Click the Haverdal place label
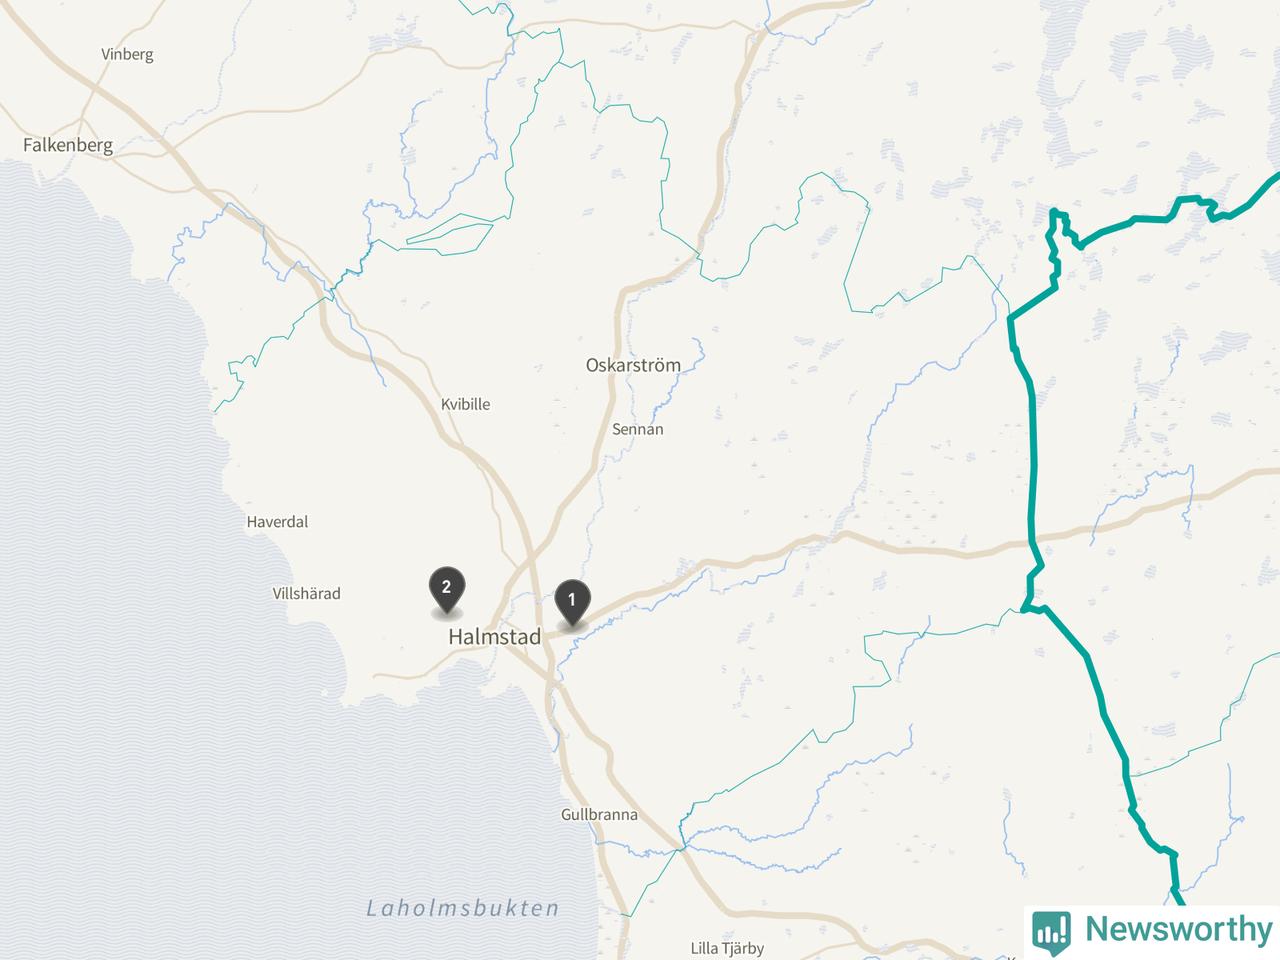The width and height of the screenshot is (1280, 960). (x=277, y=522)
